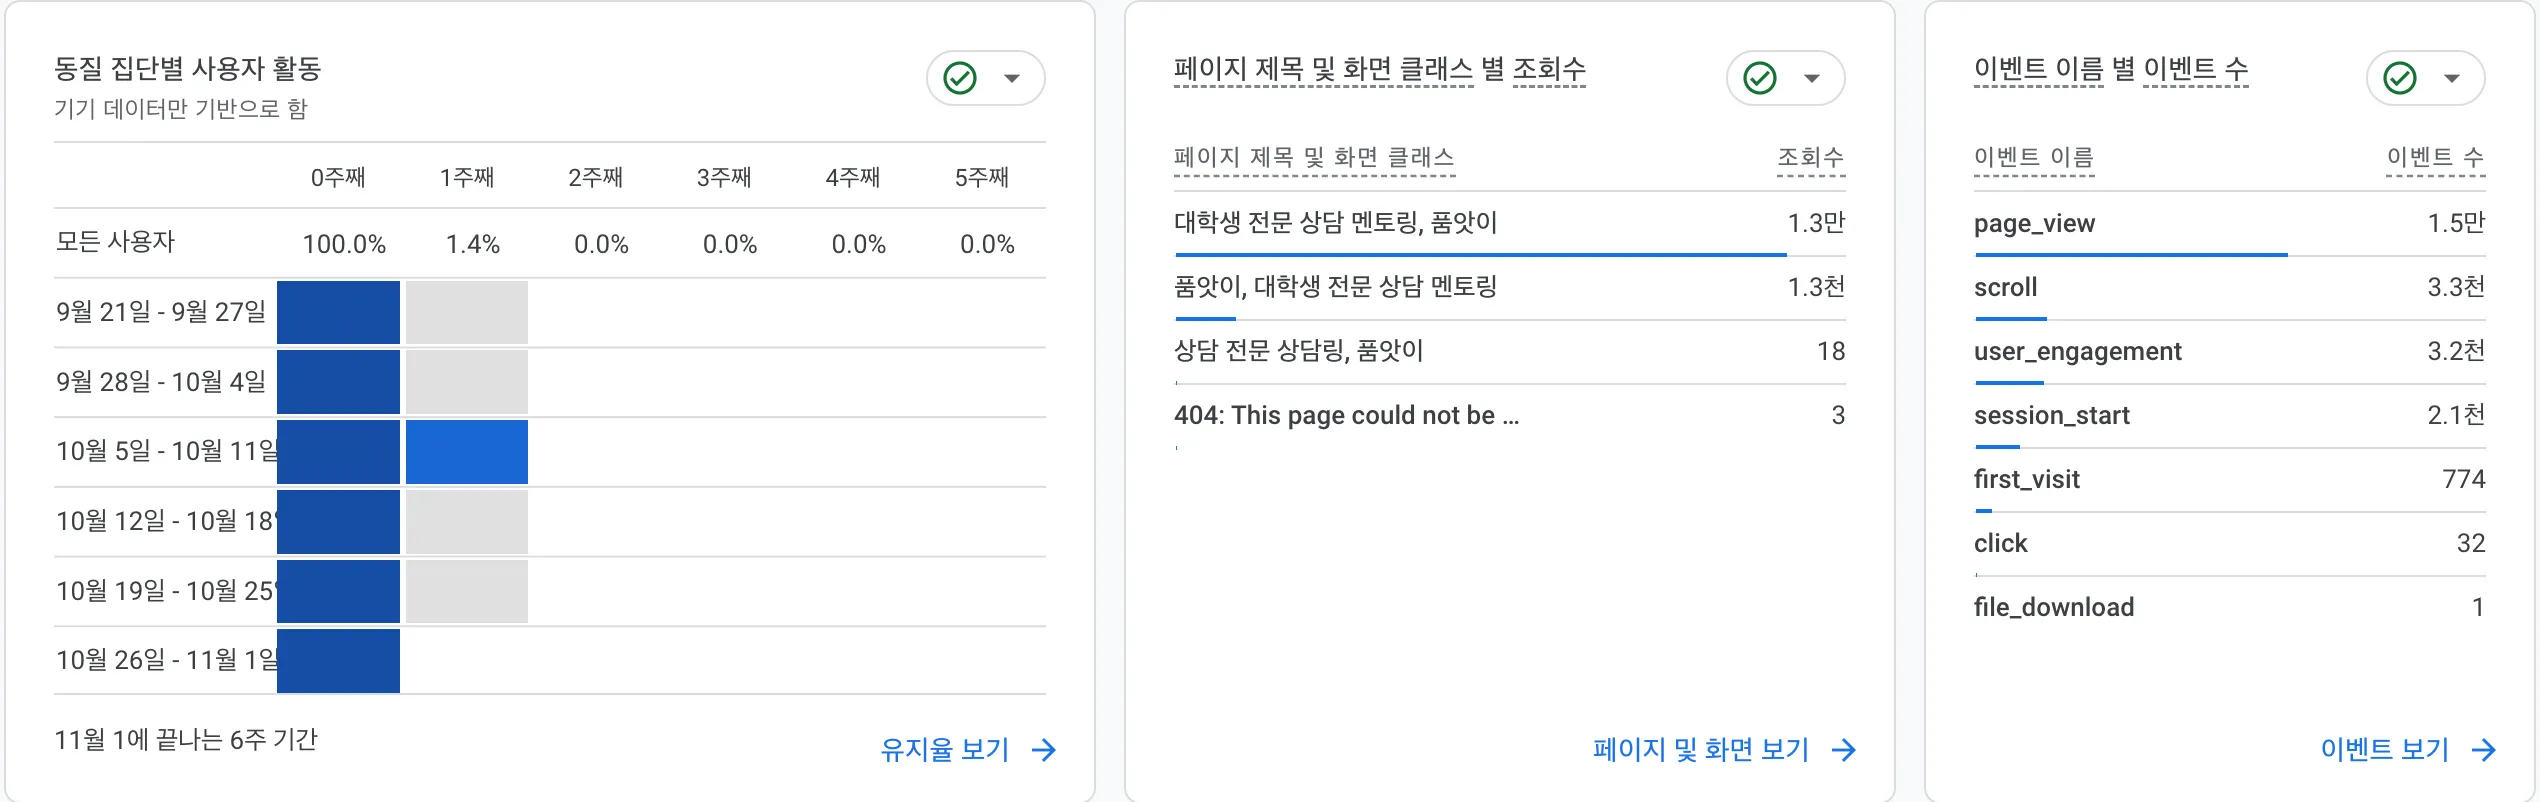2540x802 pixels.
Task: Click the 이벤트 수 column header
Action: [2435, 157]
